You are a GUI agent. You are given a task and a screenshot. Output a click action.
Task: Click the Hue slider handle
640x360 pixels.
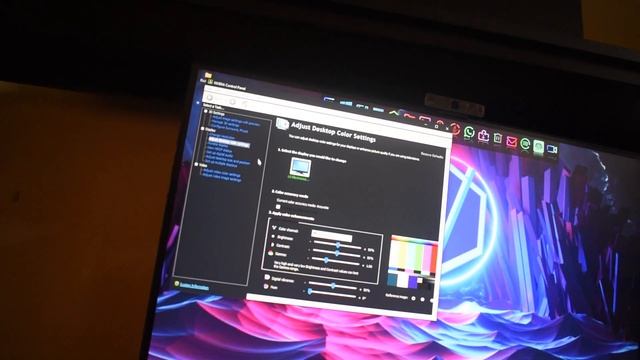(x=310, y=291)
